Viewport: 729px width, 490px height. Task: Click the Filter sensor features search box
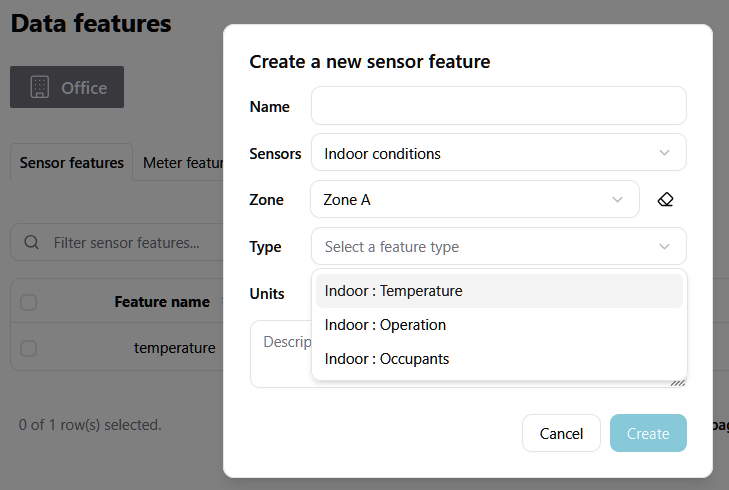(x=125, y=242)
